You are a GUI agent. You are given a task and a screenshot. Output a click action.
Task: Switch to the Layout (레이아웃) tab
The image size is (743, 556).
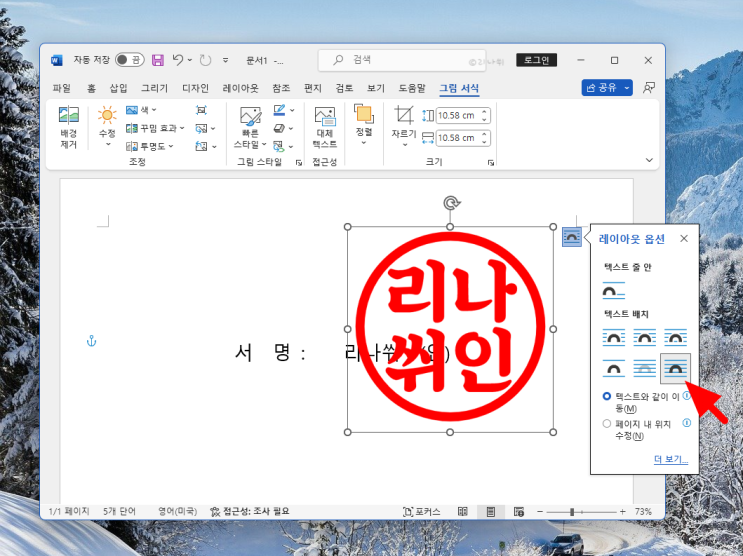241,88
